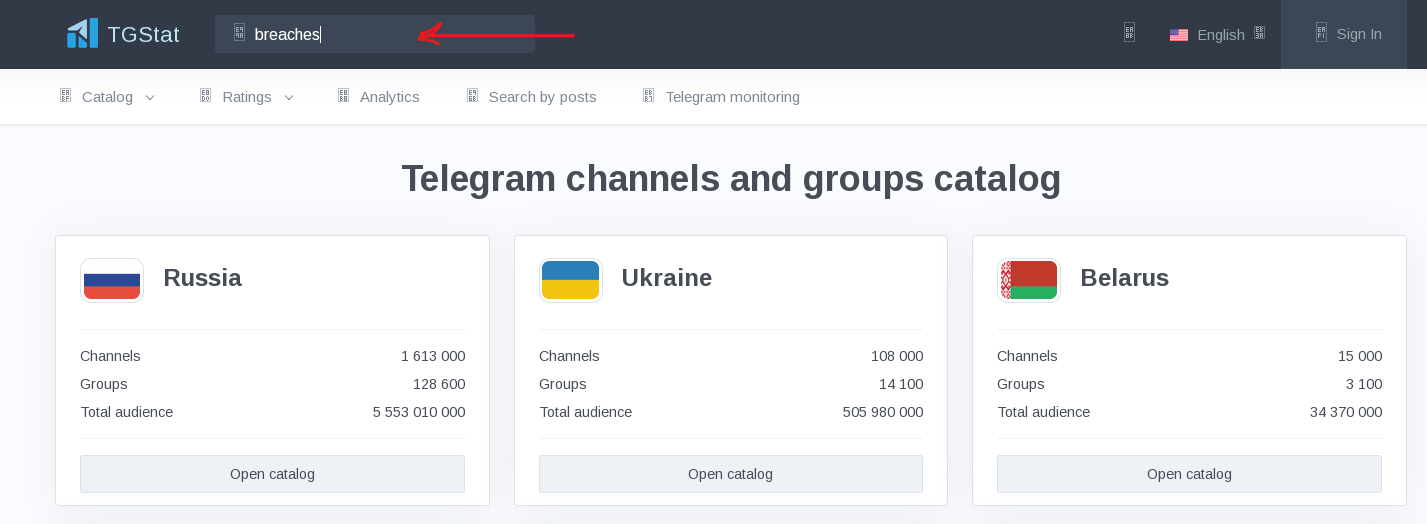Click Ukraine groups count 14 100
Viewport: 1427px width, 524px height.
coord(901,384)
